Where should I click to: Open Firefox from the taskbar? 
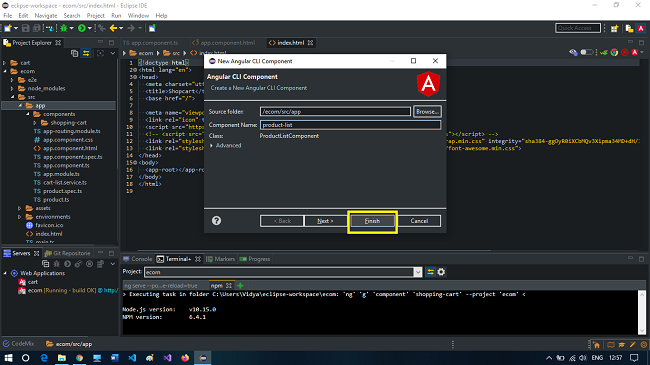185,358
